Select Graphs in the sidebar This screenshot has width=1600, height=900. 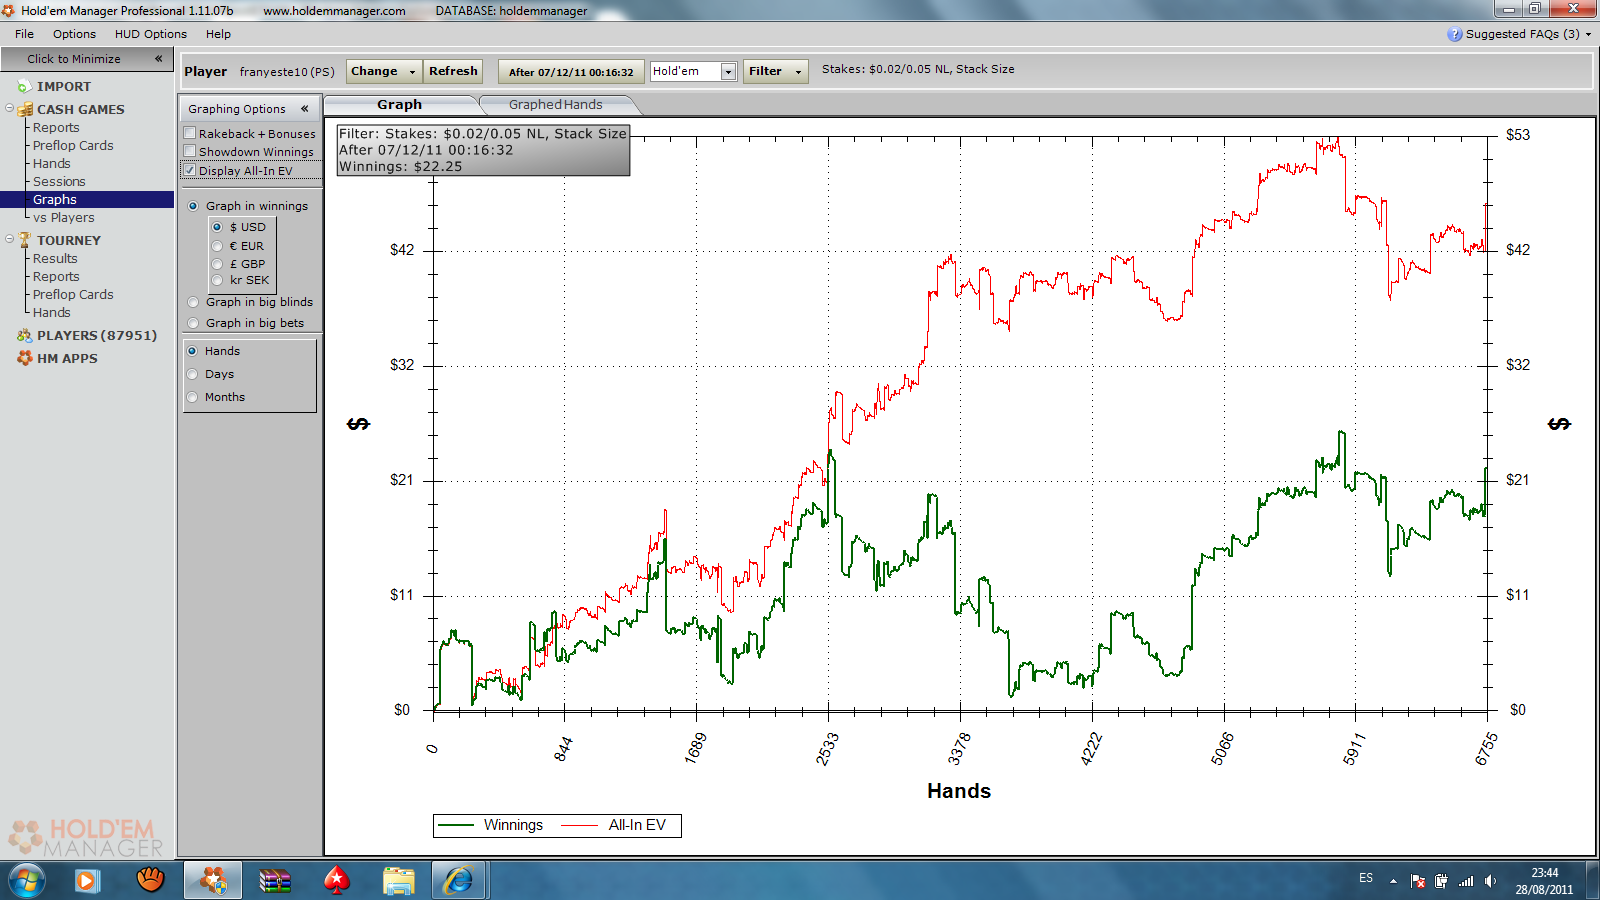pos(87,200)
